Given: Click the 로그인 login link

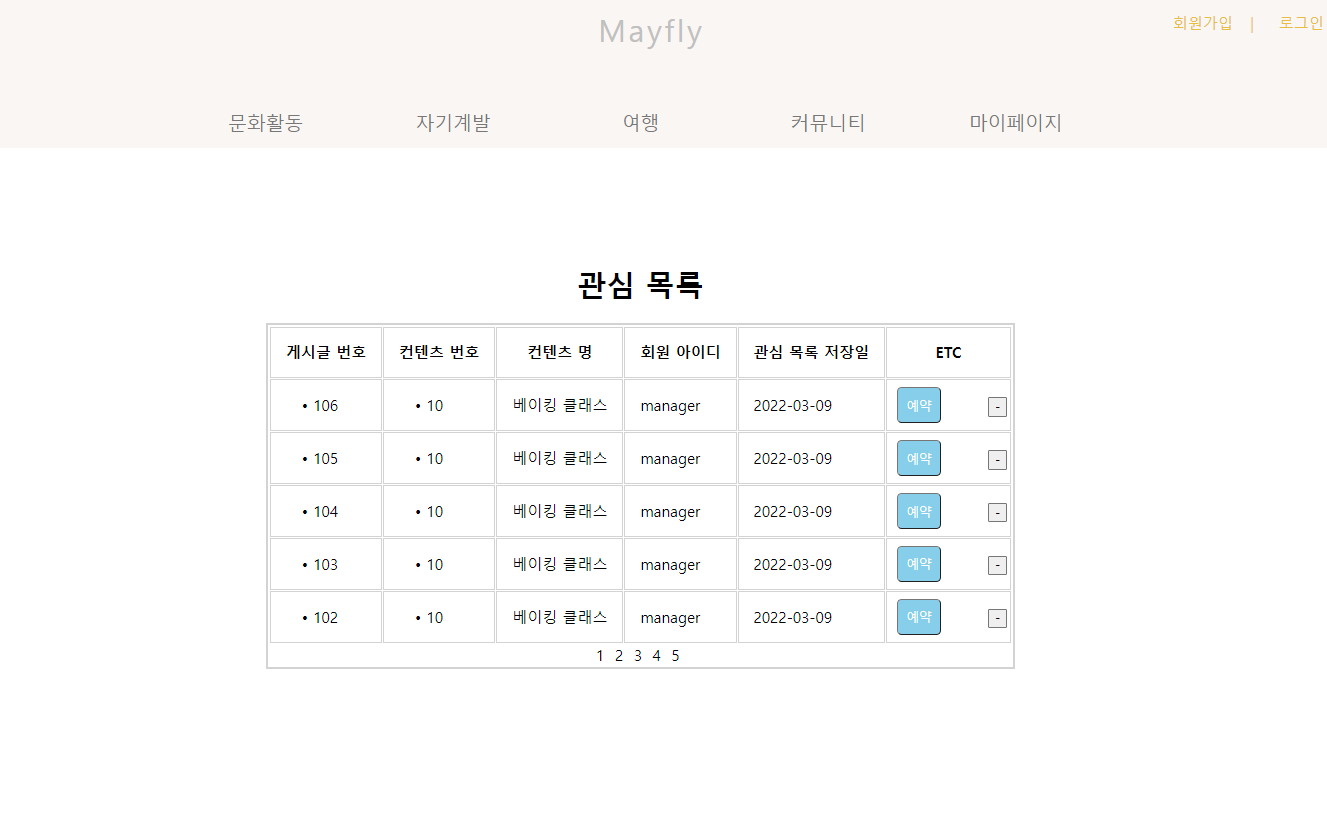Looking at the screenshot, I should [x=1299, y=23].
